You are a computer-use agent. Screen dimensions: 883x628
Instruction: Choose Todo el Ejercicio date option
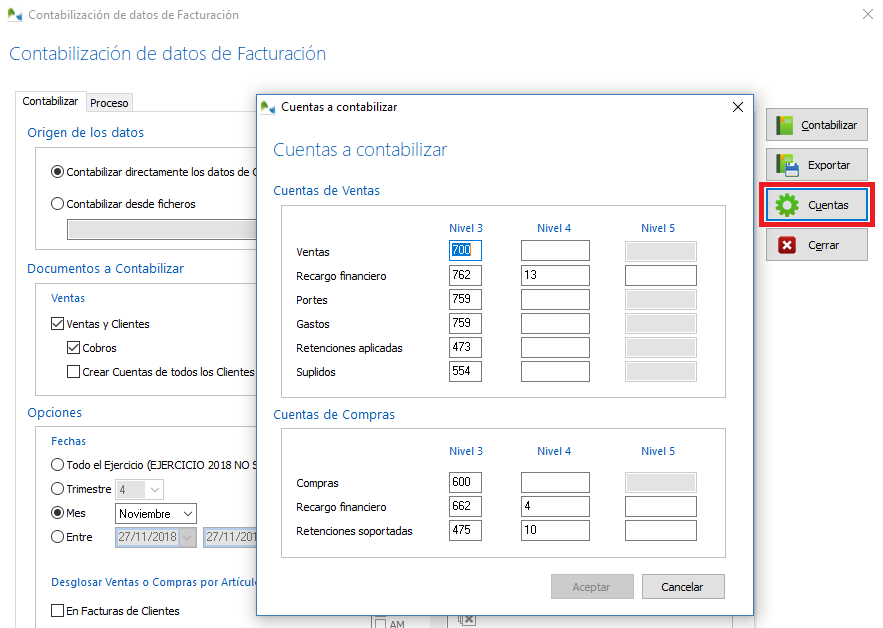click(59, 465)
